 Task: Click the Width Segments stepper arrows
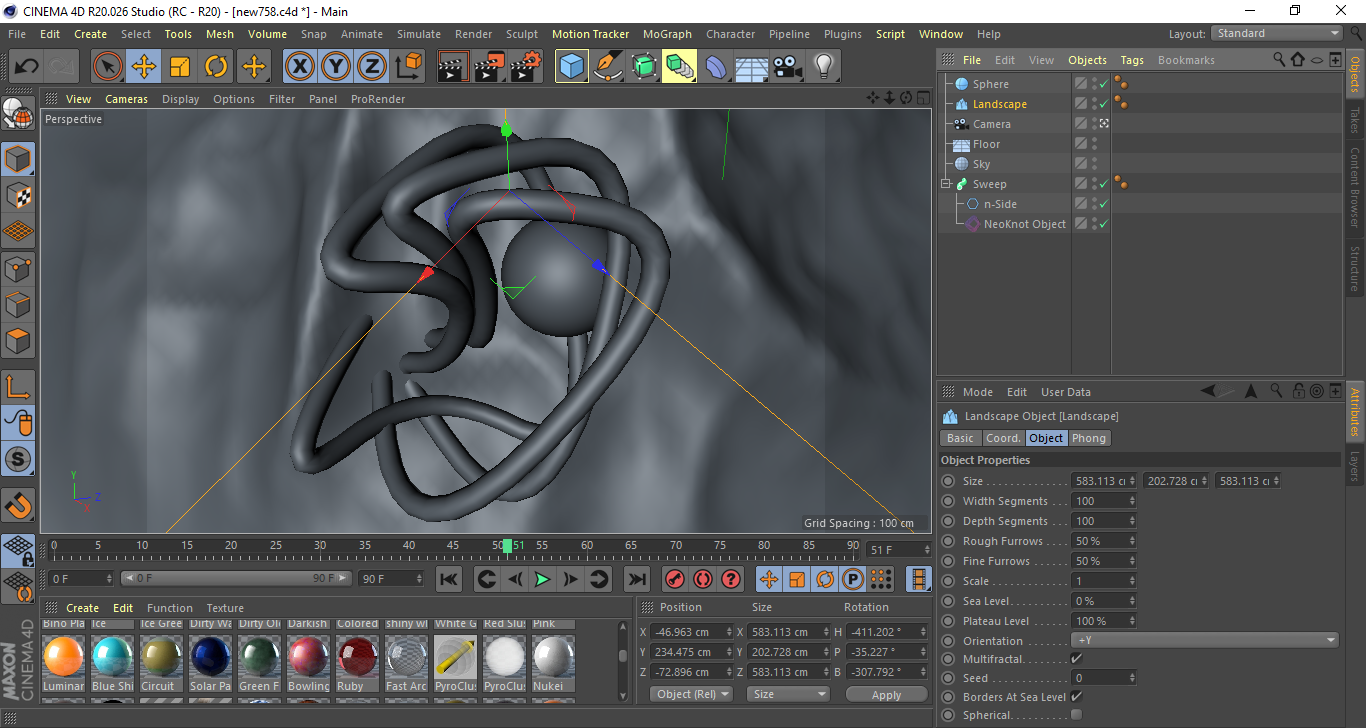1132,501
